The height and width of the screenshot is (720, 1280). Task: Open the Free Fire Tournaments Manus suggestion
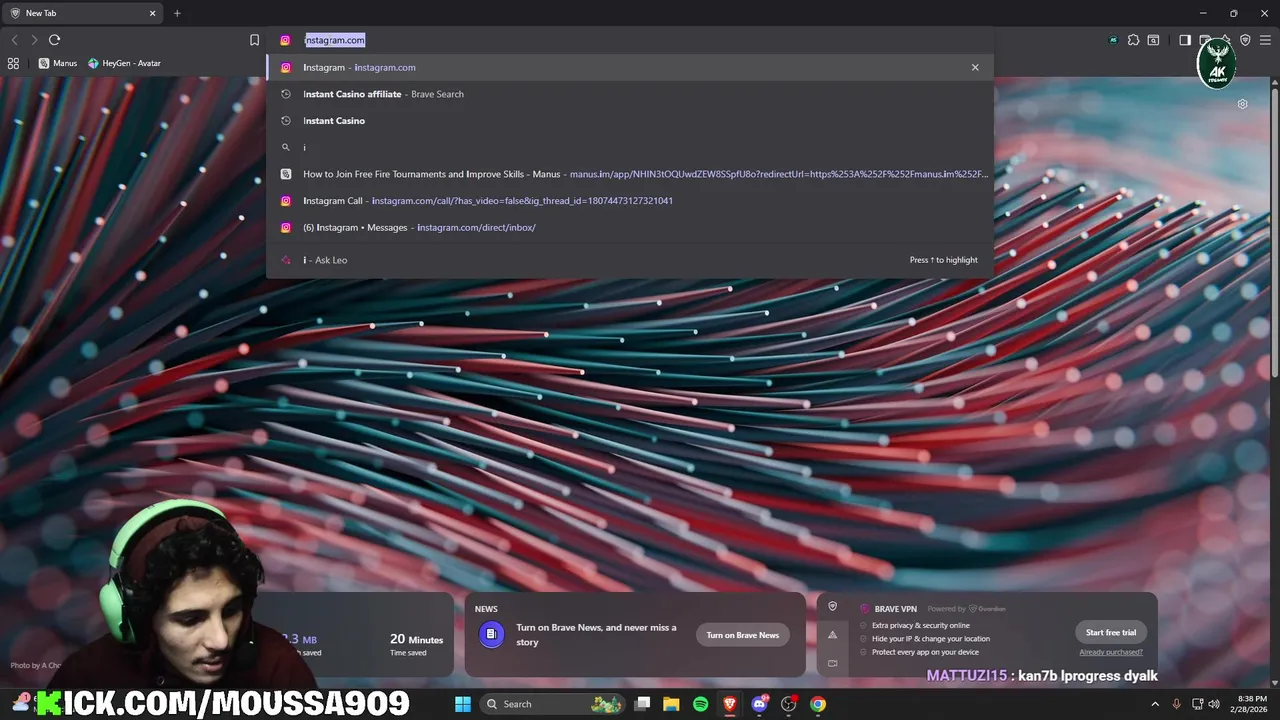click(630, 174)
